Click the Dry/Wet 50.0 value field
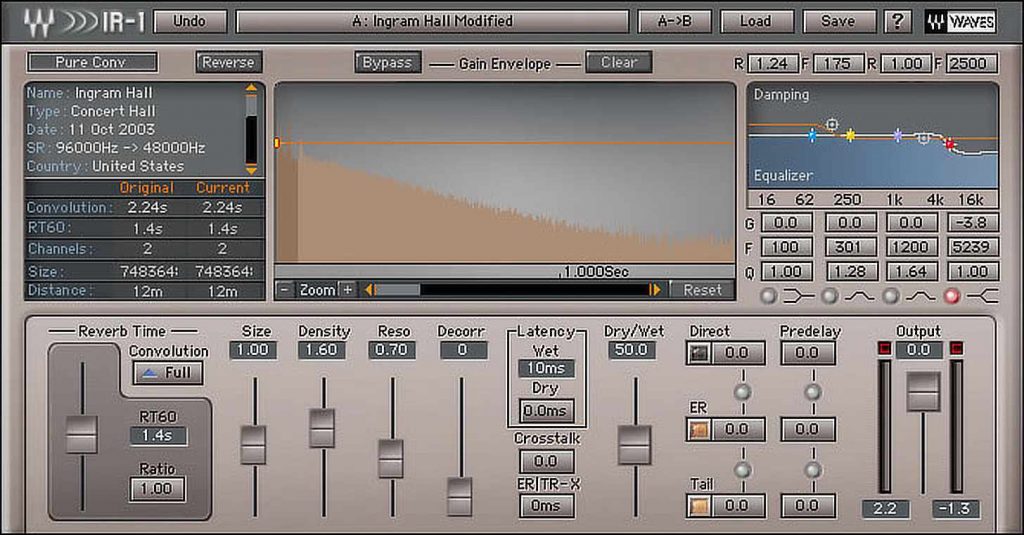1024x535 pixels. coord(631,349)
